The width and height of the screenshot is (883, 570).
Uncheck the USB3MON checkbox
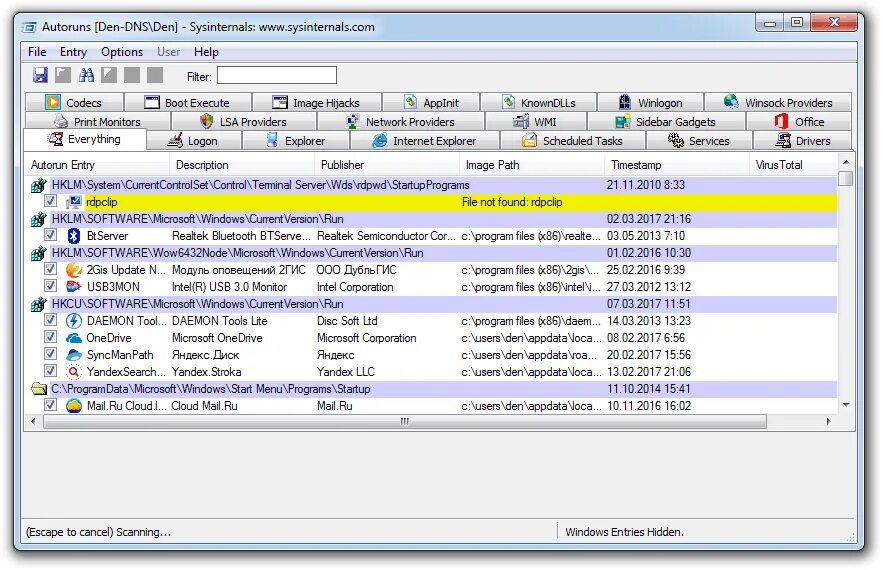pyautogui.click(x=50, y=286)
